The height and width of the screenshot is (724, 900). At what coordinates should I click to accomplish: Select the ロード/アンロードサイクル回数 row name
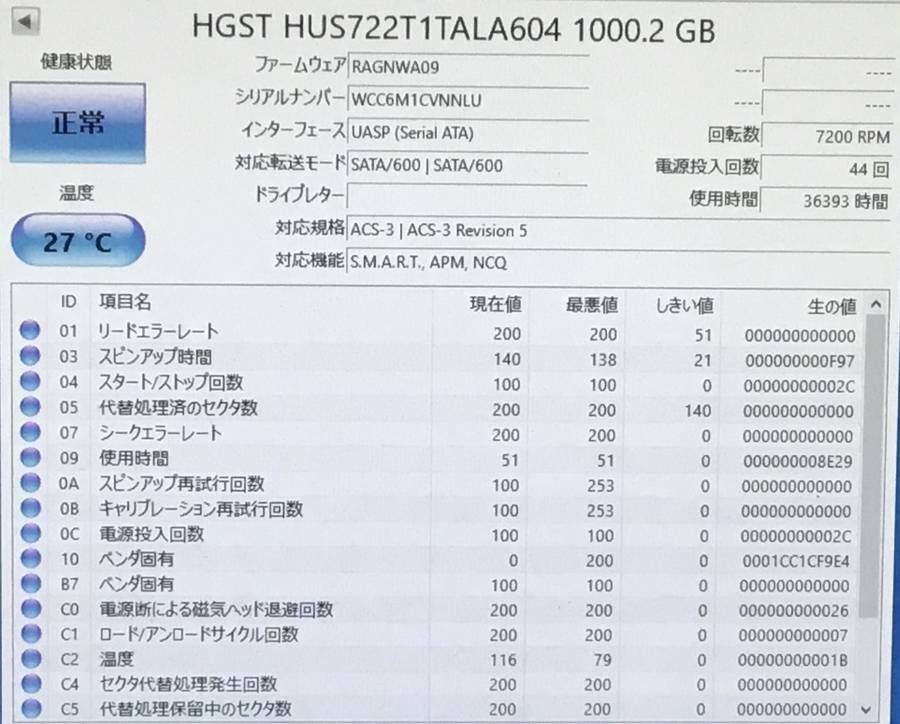tap(199, 634)
